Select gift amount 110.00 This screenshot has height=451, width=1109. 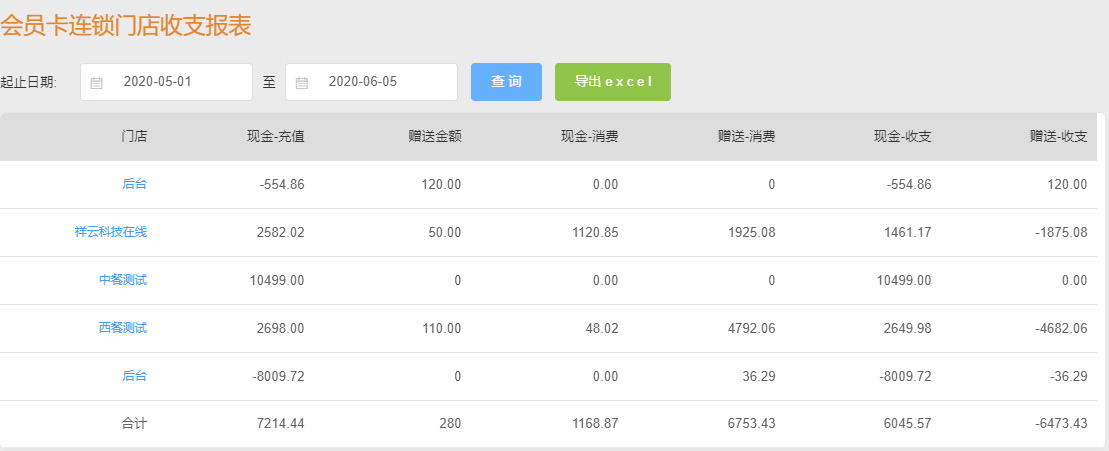pos(443,328)
